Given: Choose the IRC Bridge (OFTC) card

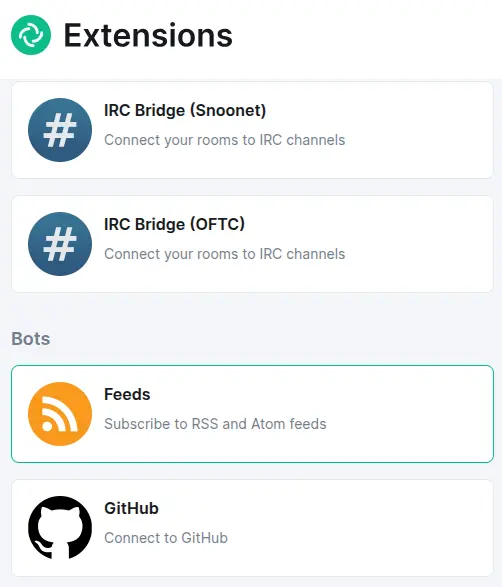Looking at the screenshot, I should pos(252,244).
